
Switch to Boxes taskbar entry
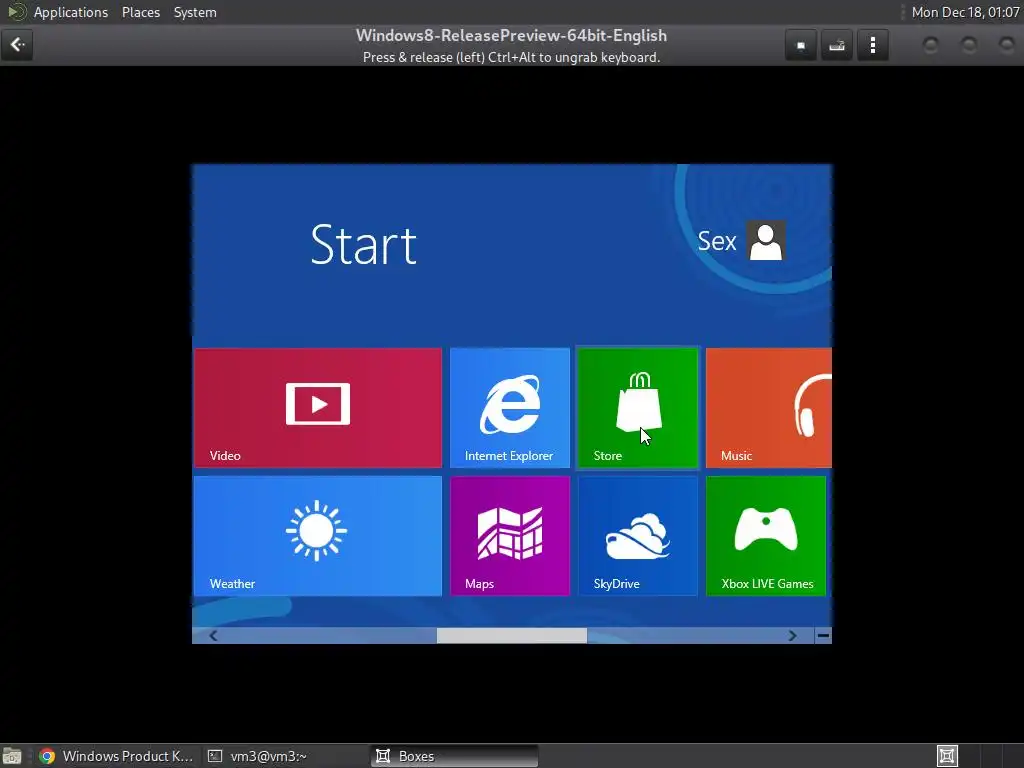click(455, 756)
